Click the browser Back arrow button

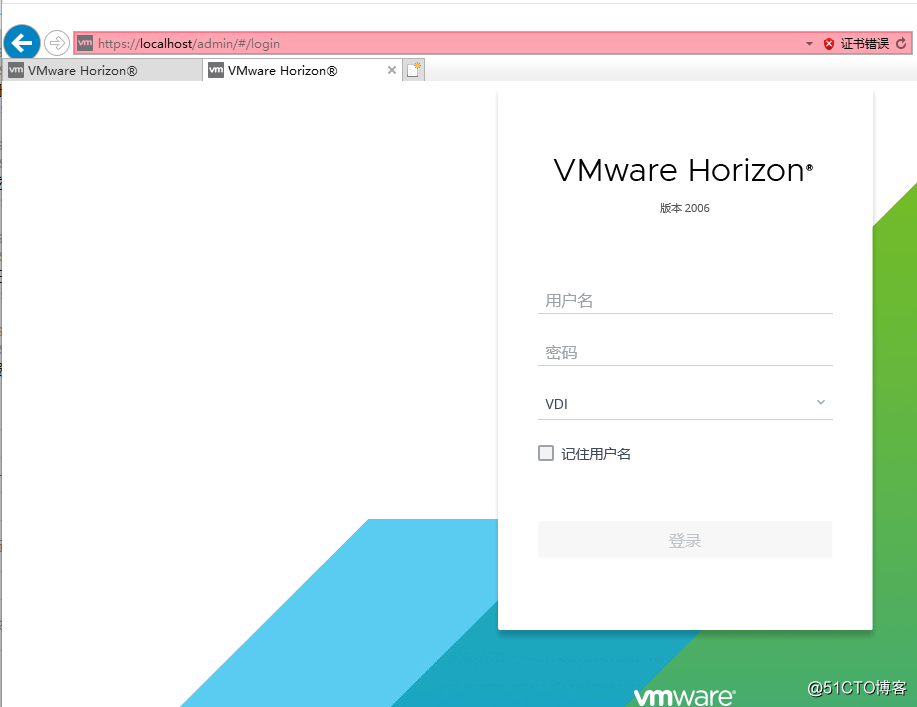click(x=22, y=43)
